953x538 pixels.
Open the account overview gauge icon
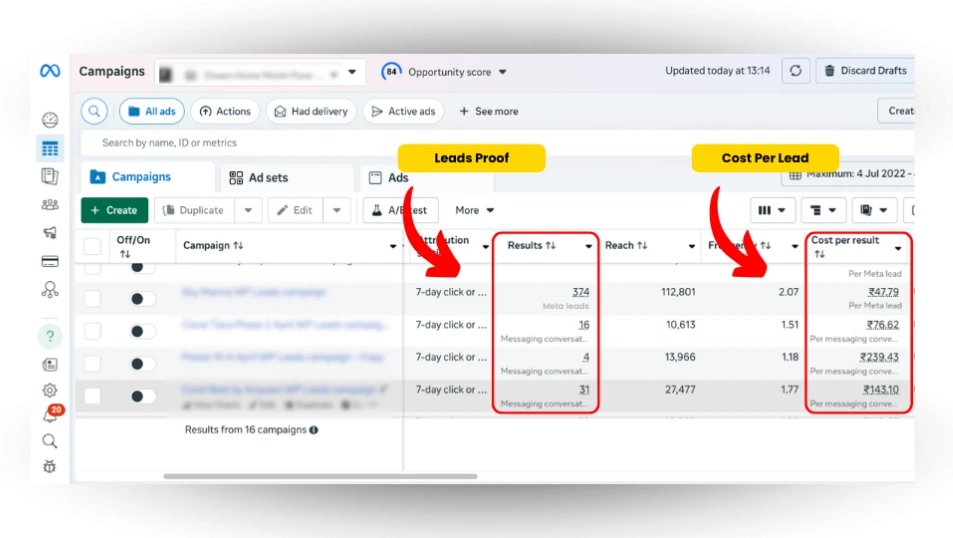pyautogui.click(x=50, y=120)
